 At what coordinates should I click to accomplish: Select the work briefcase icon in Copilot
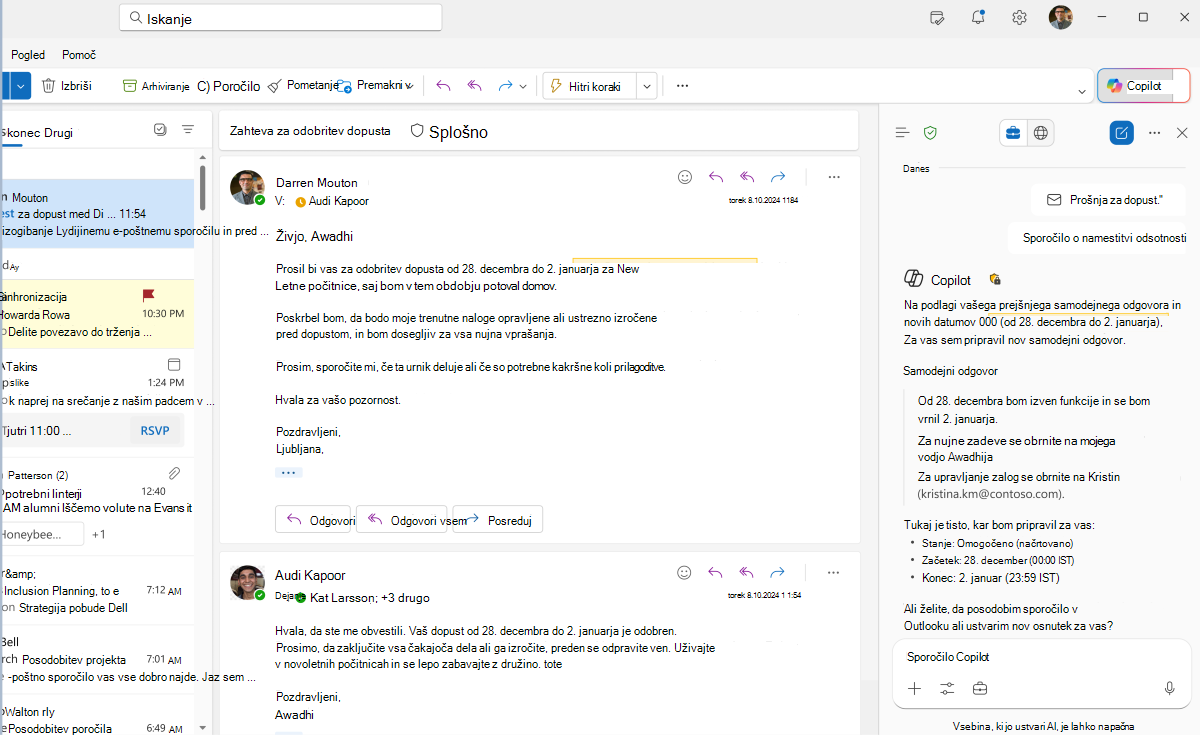[1013, 132]
